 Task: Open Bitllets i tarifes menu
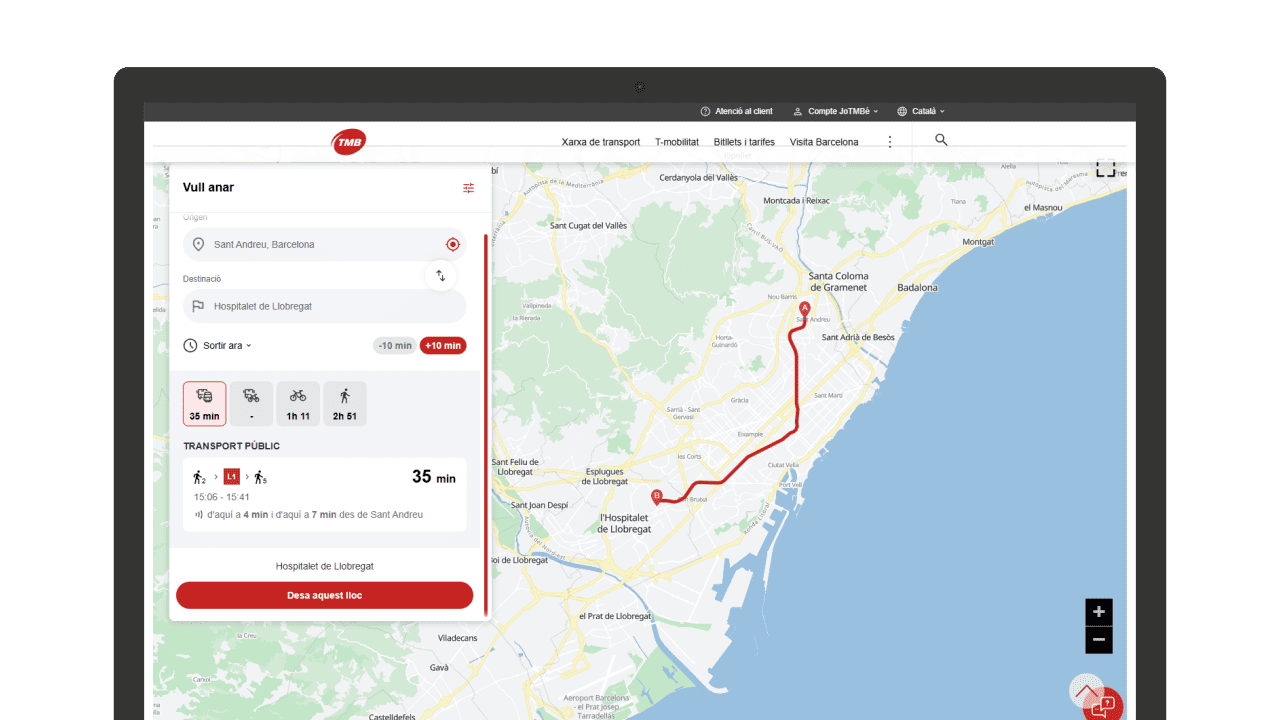744,142
